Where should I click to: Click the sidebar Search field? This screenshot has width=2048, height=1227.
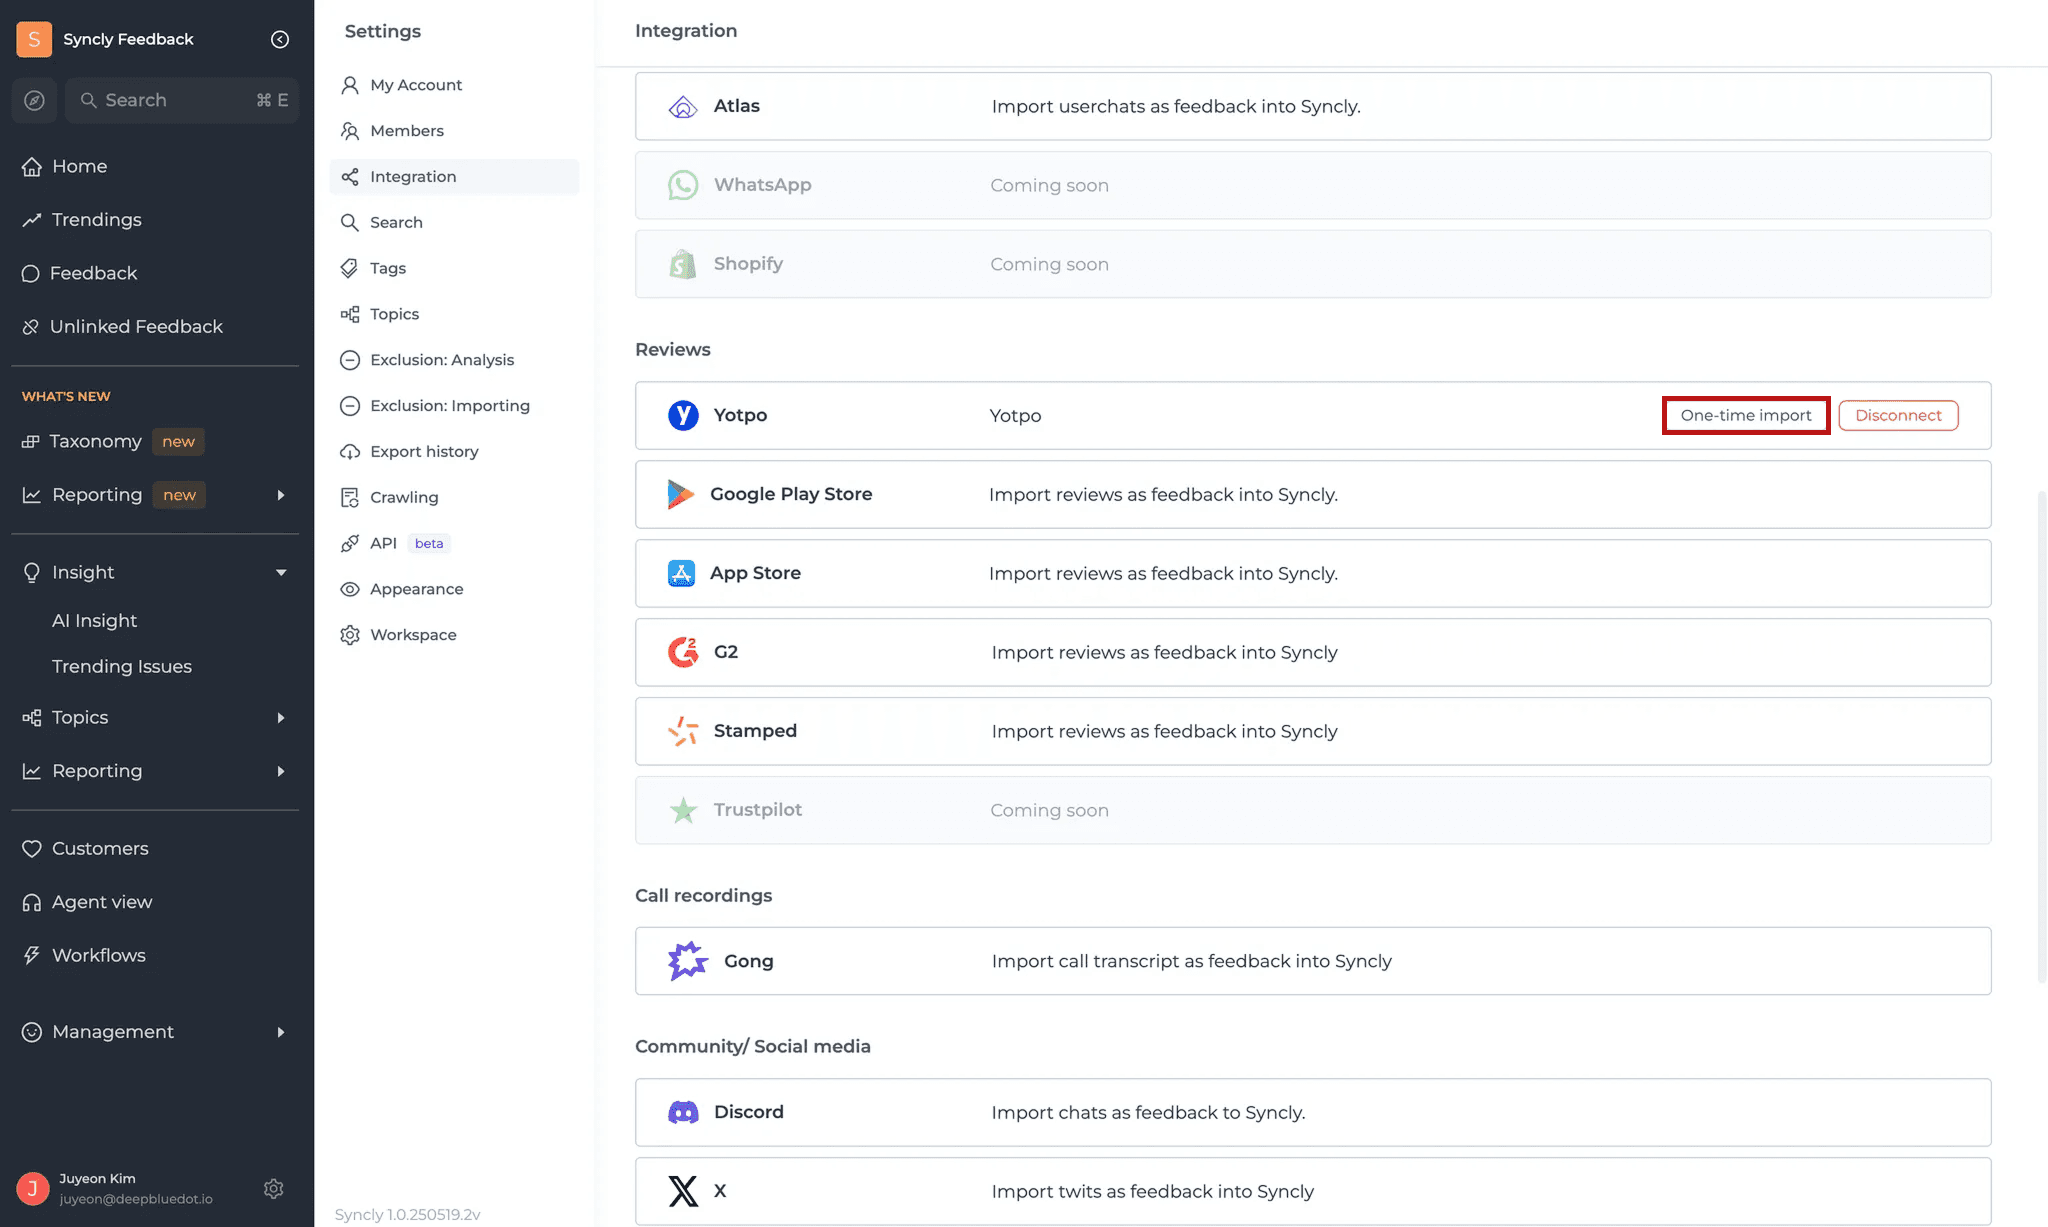(182, 100)
